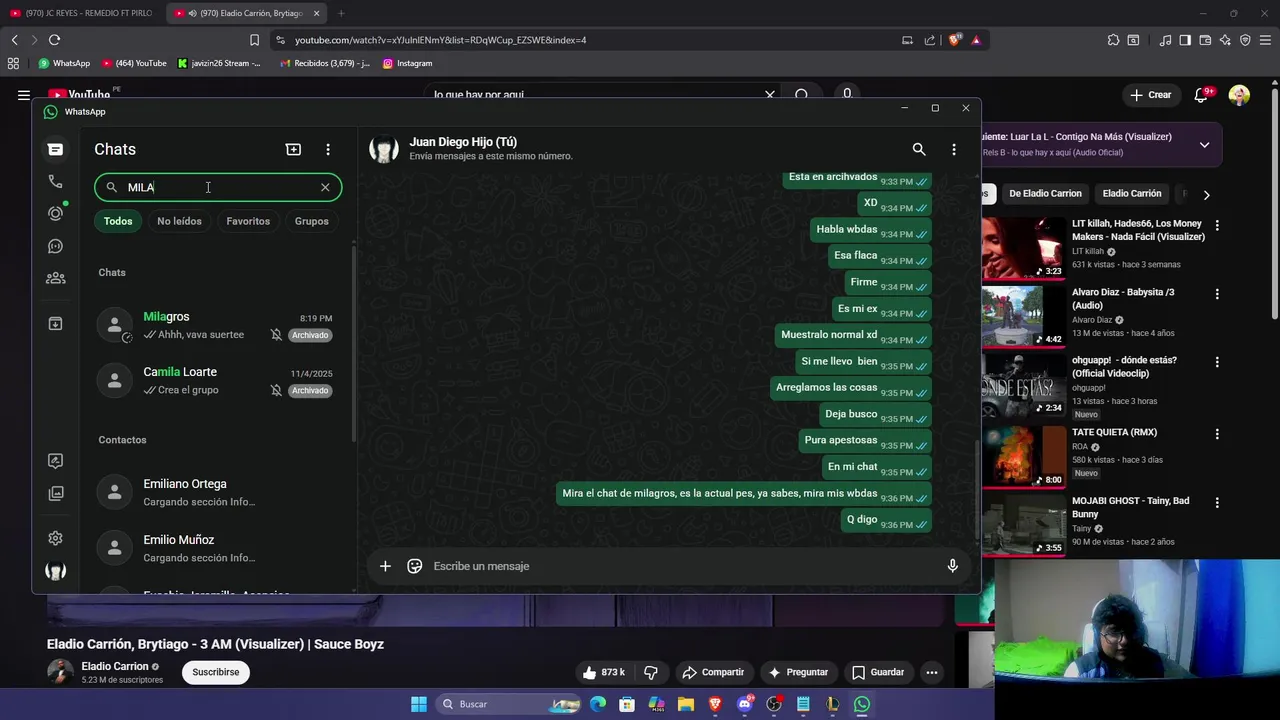
Task: Clear the MILA search text with X
Action: [x=325, y=187]
